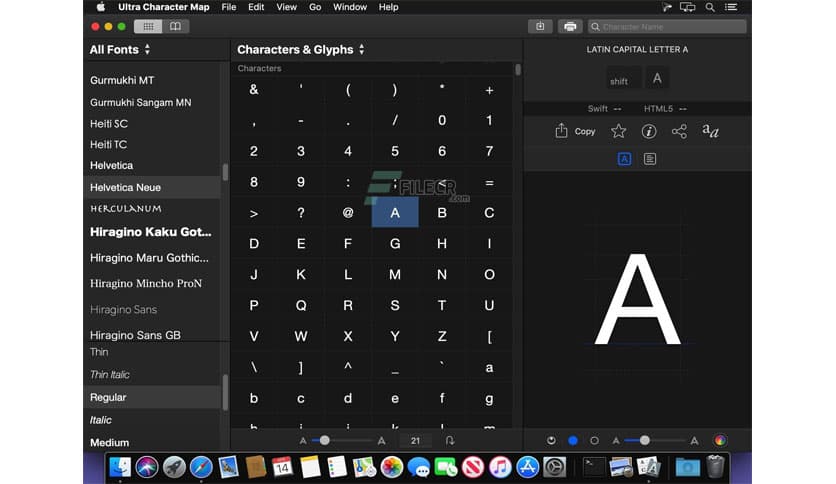This screenshot has width=836, height=484.
Task: Open the View menu
Action: coord(286,7)
